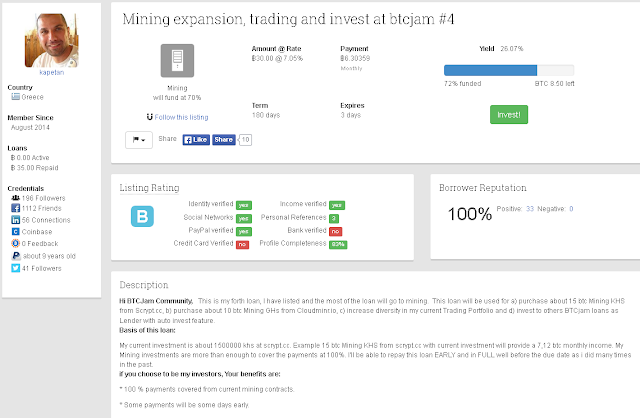Click Personal References count badge
The height and width of the screenshot is (418, 640).
[x=334, y=218]
